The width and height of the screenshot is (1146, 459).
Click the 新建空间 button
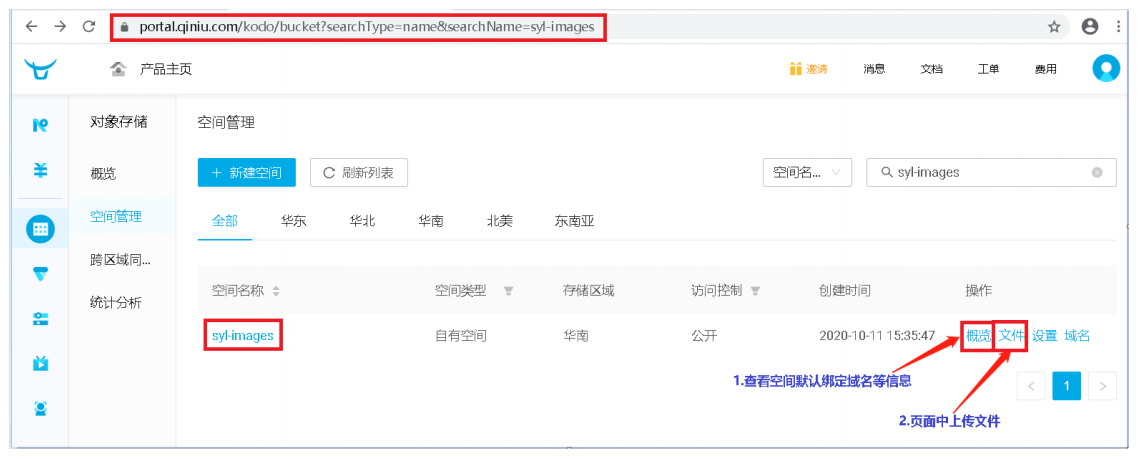pyautogui.click(x=246, y=172)
